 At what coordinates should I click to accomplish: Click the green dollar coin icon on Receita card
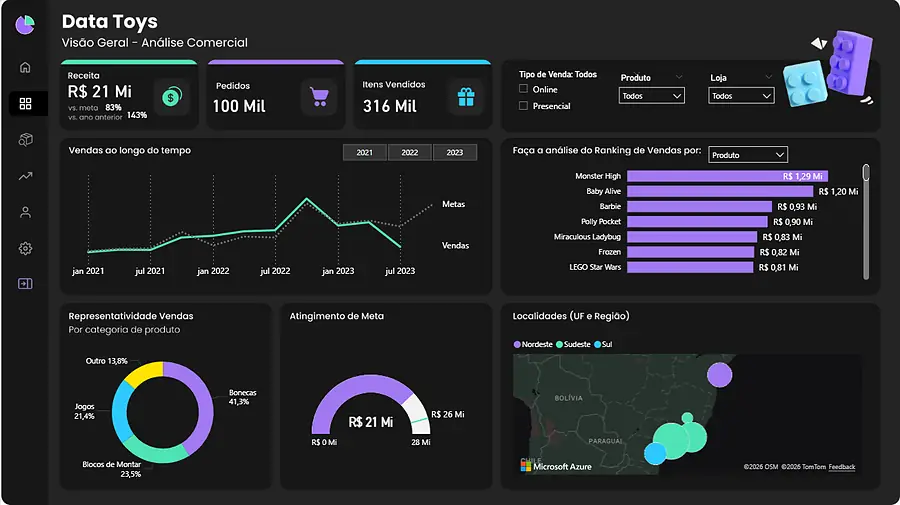point(171,97)
